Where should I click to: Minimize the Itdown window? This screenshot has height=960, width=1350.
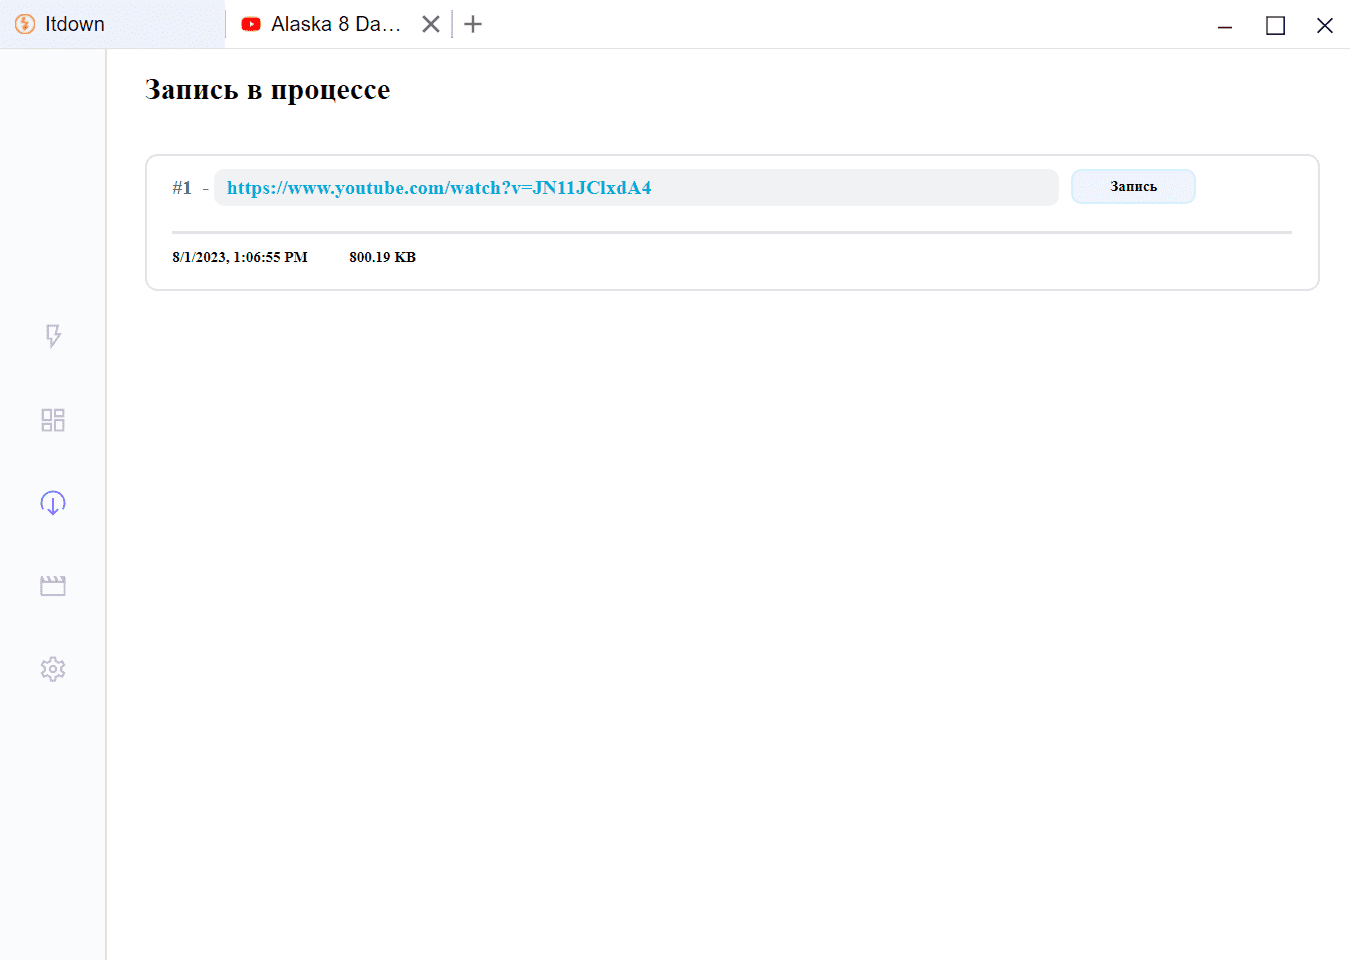click(x=1225, y=25)
